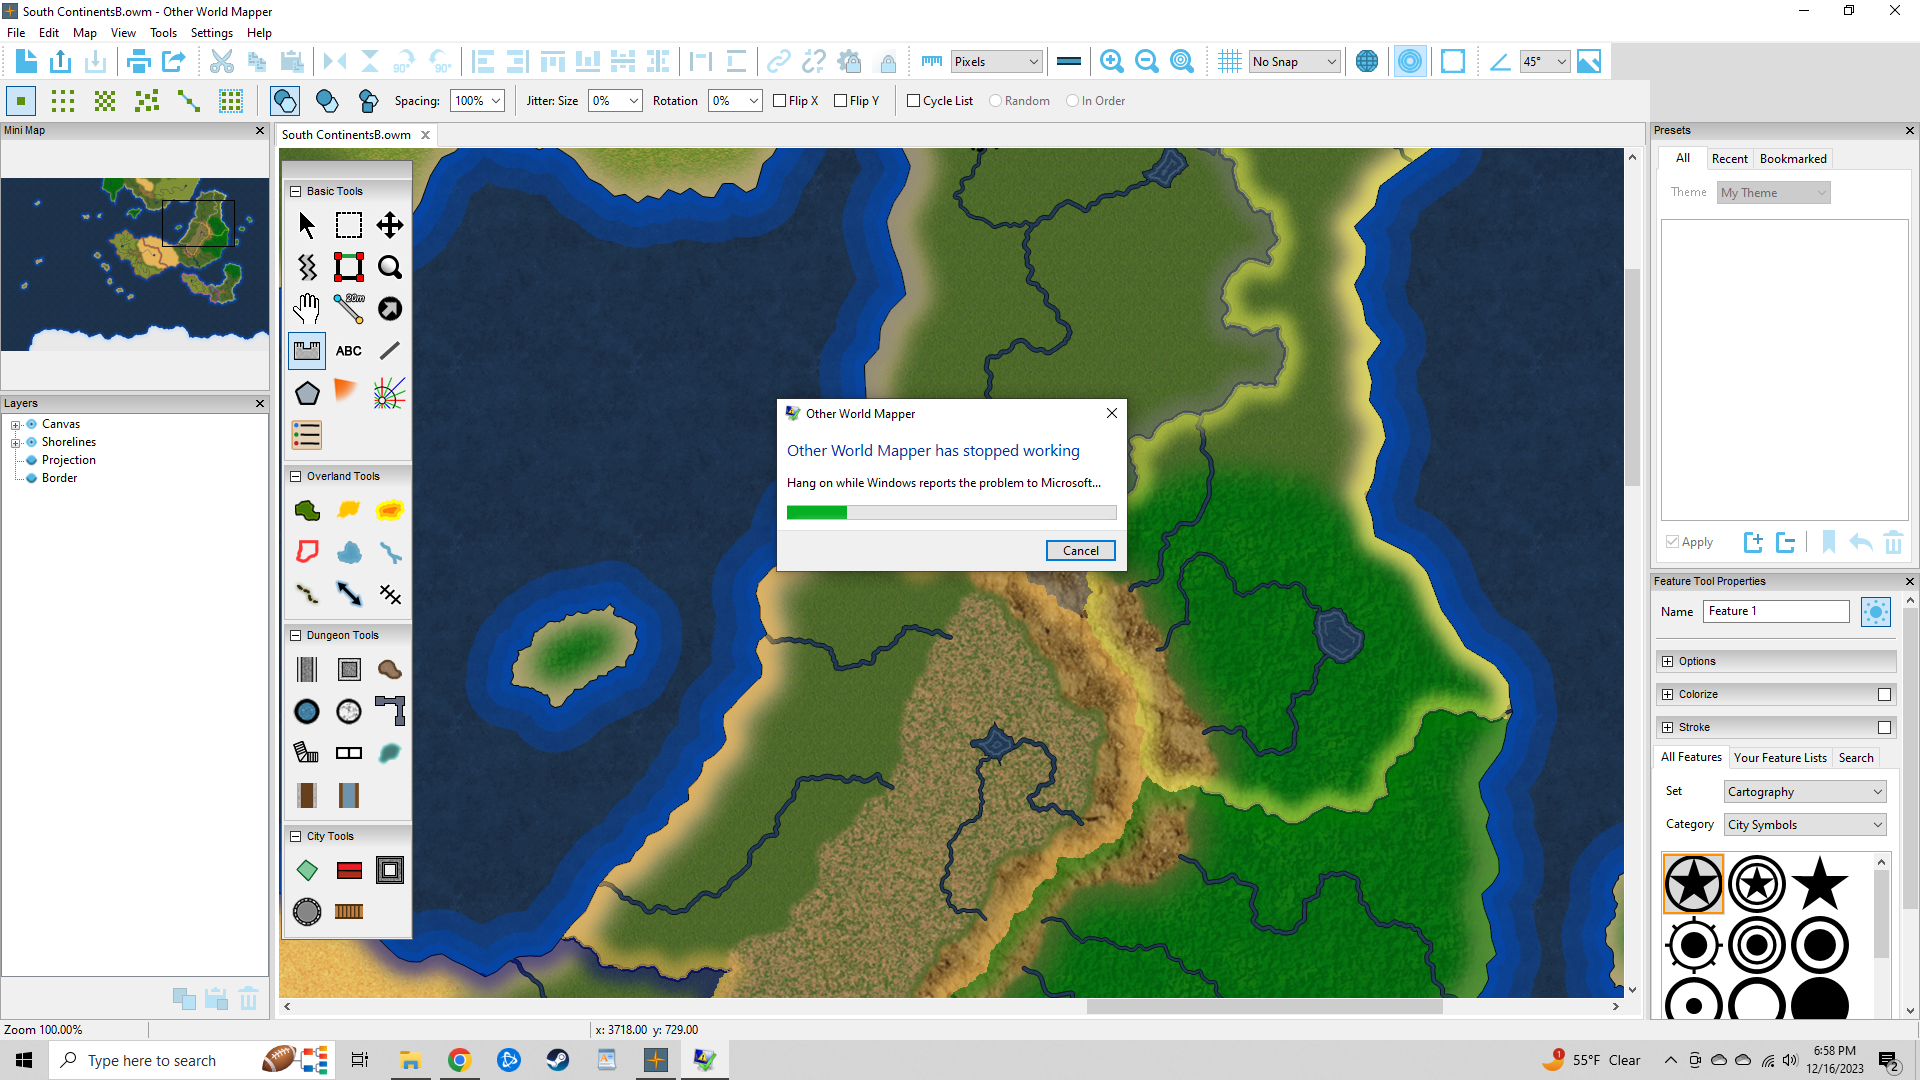1920x1080 pixels.
Task: Choose the blue River tool
Action: [x=390, y=553]
